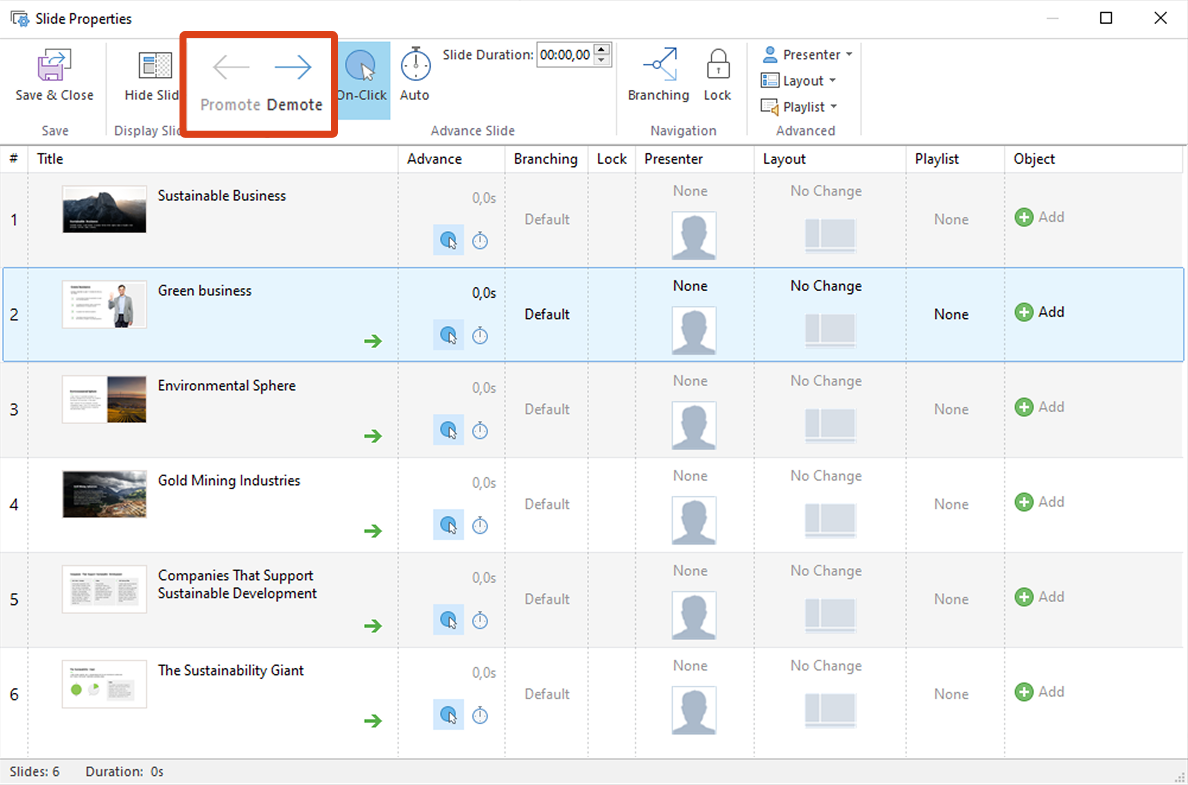Increase Slide Duration using the up arrow

(x=601, y=49)
